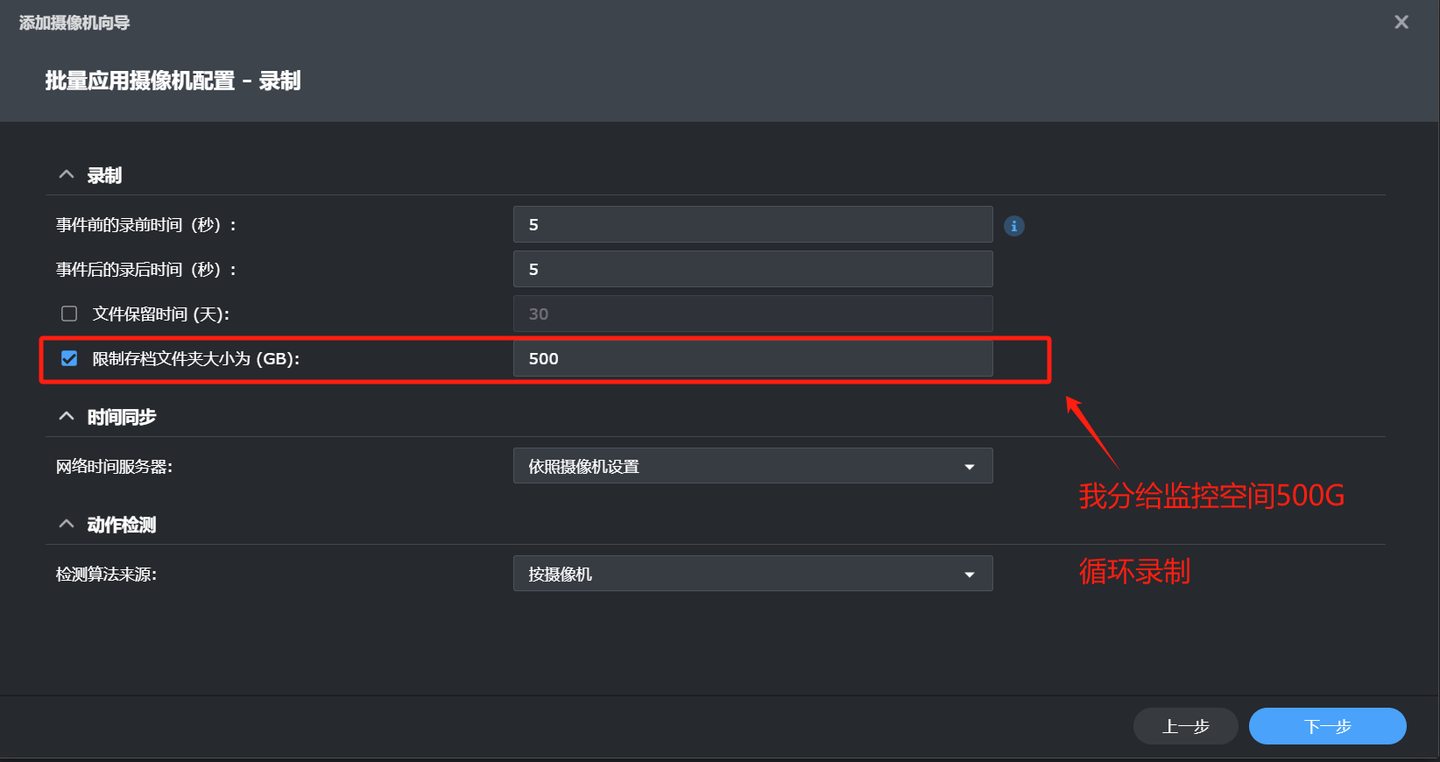Click the 时间同步 section header label
1440x762 pixels.
[x=121, y=417]
